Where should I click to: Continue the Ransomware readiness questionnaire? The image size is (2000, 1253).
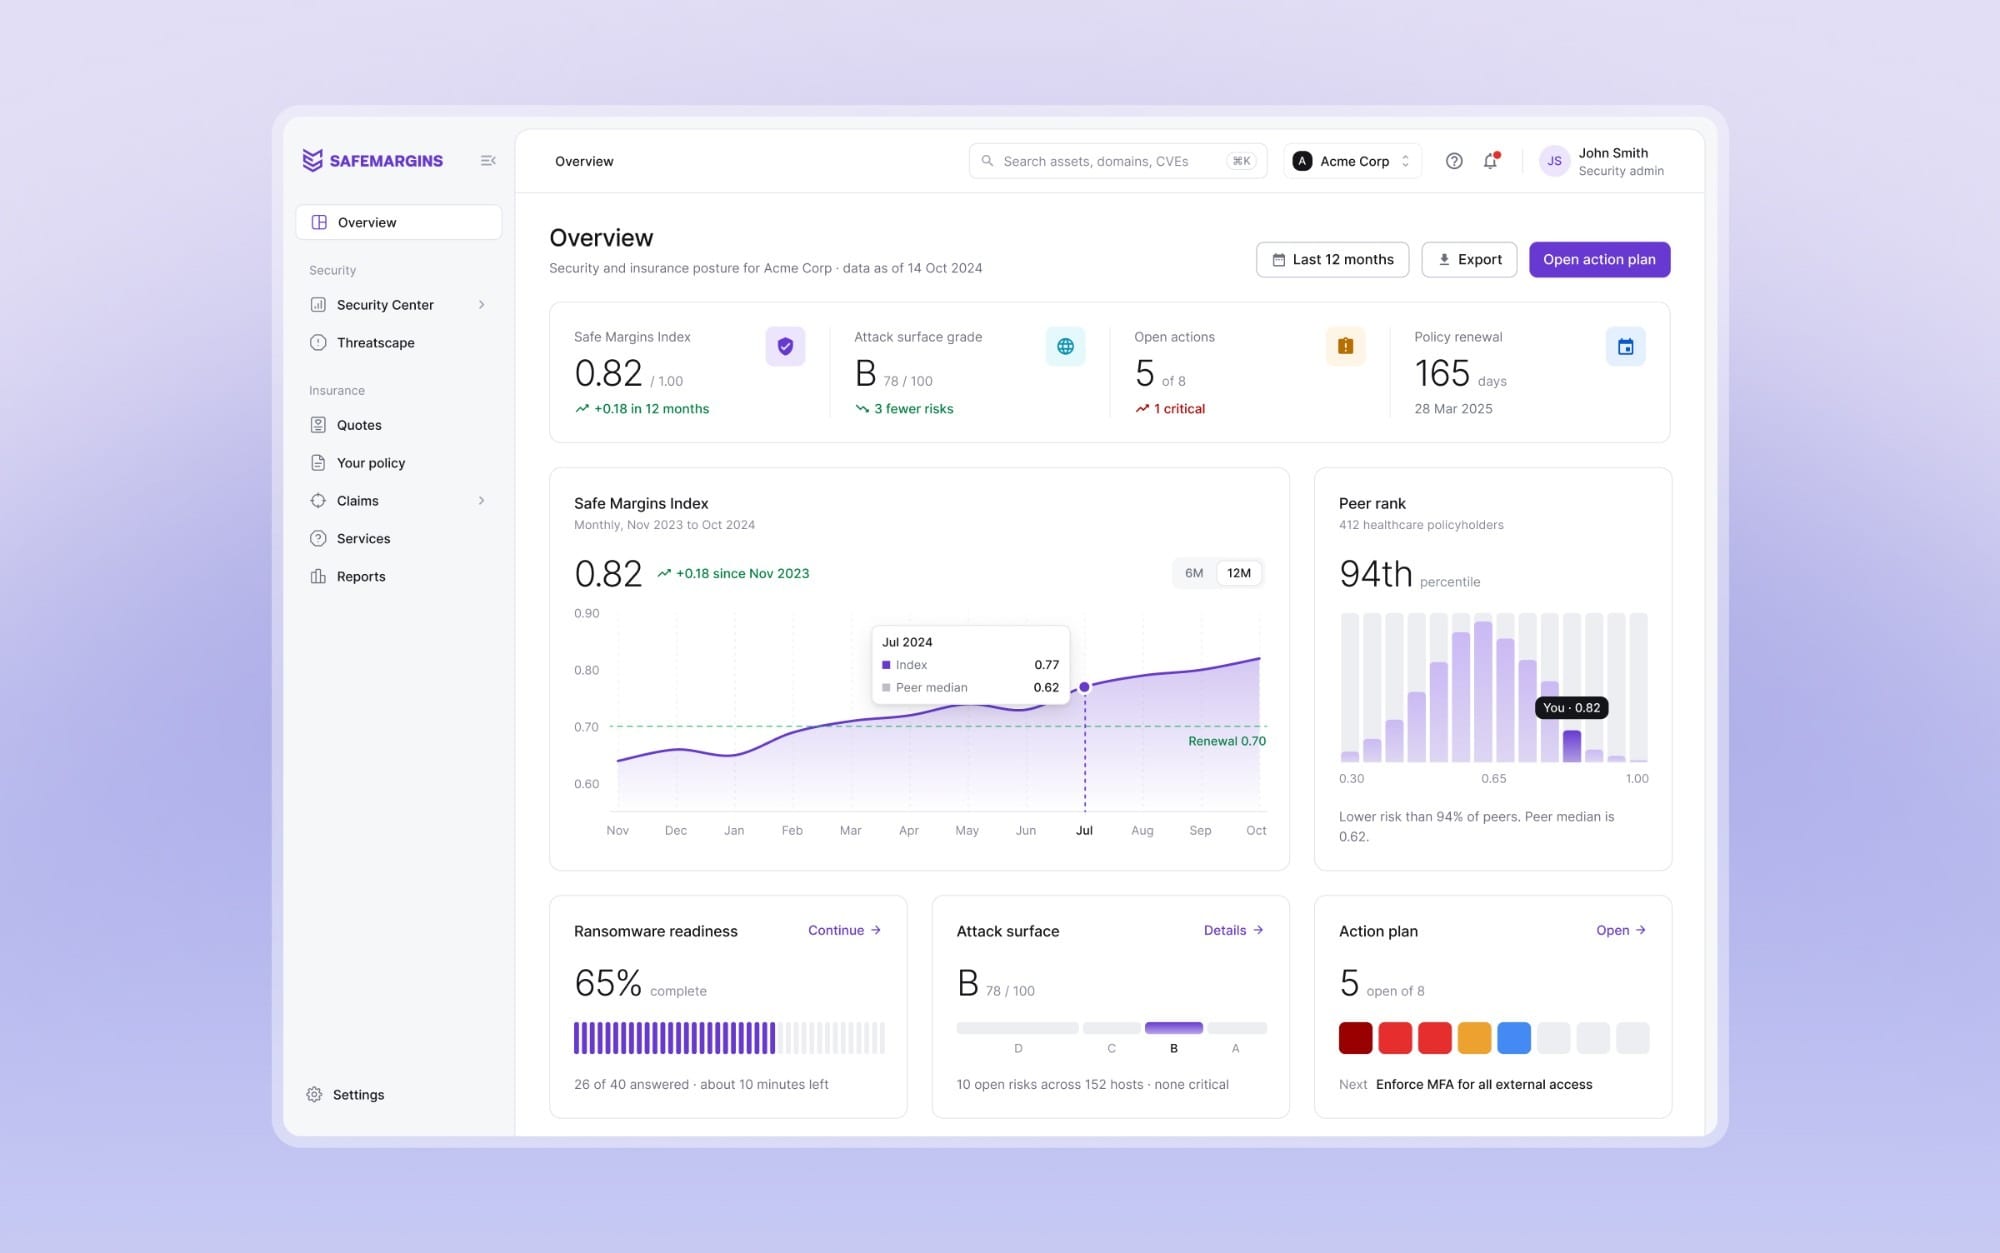[844, 930]
